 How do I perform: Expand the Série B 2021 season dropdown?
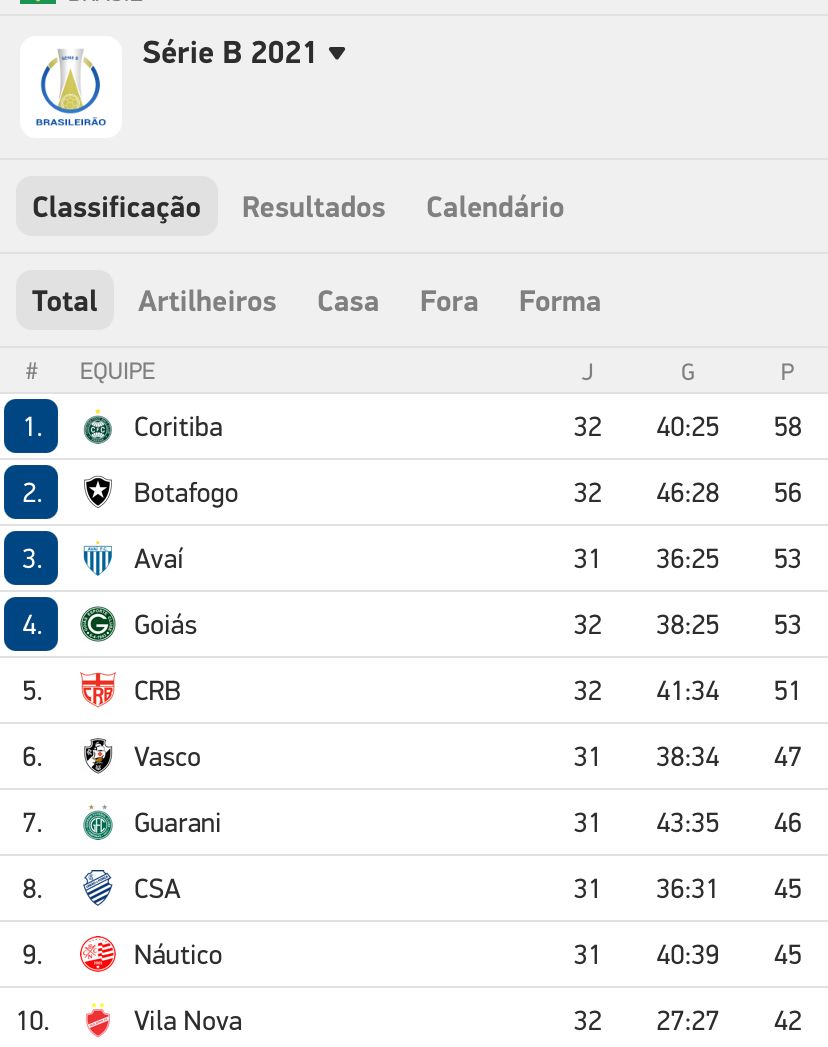[x=244, y=53]
